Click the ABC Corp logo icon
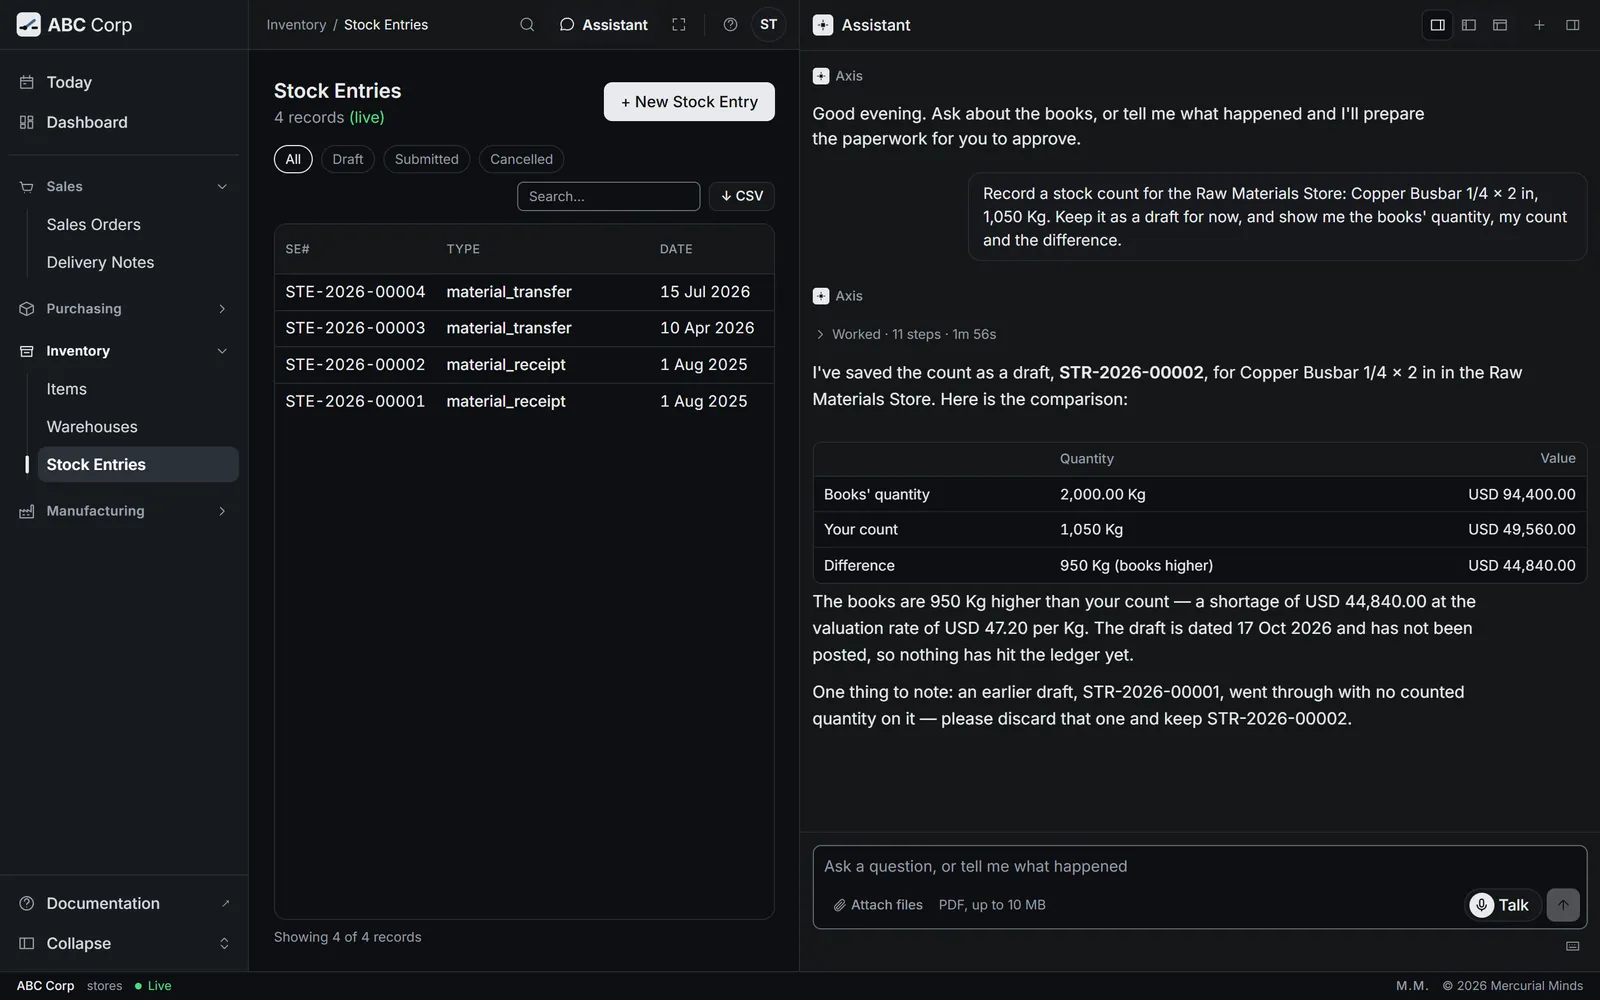 tap(28, 25)
